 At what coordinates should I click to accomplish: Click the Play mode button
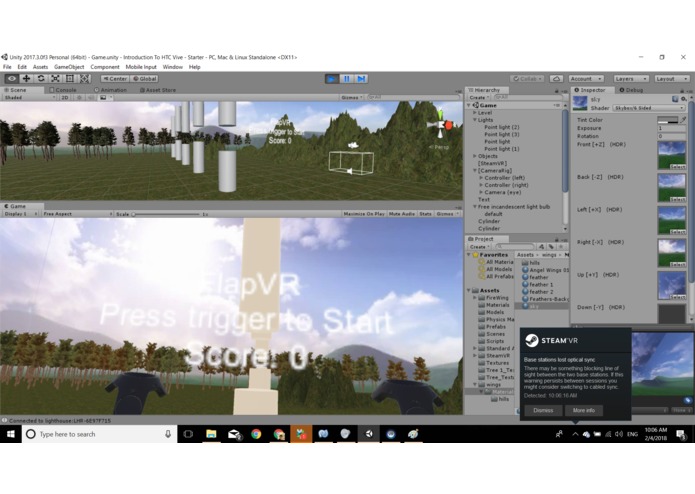[x=332, y=79]
